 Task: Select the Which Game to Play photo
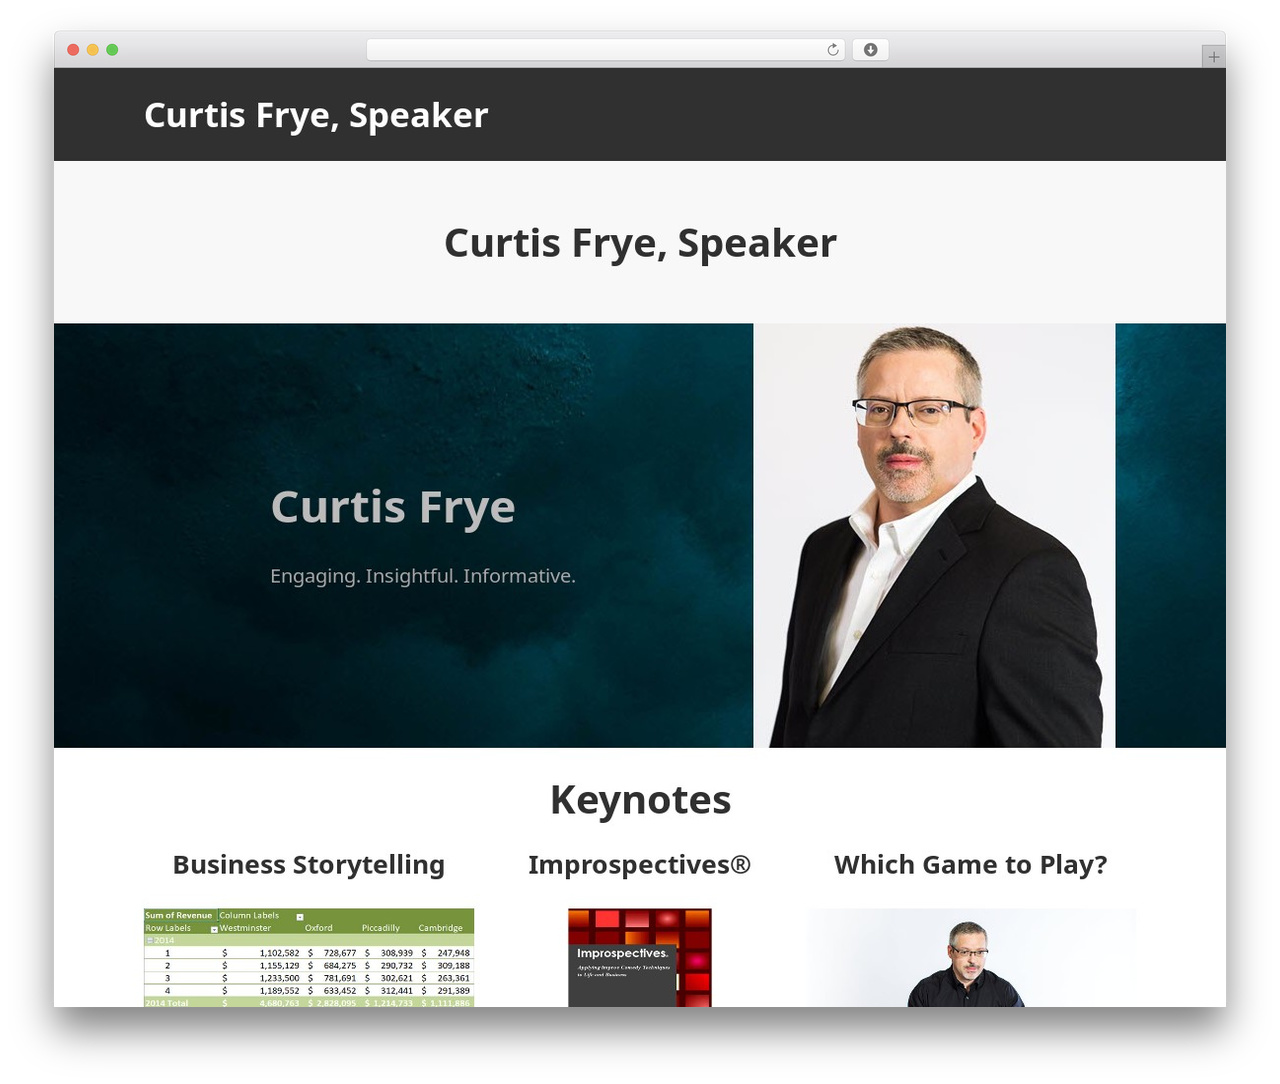tap(971, 958)
